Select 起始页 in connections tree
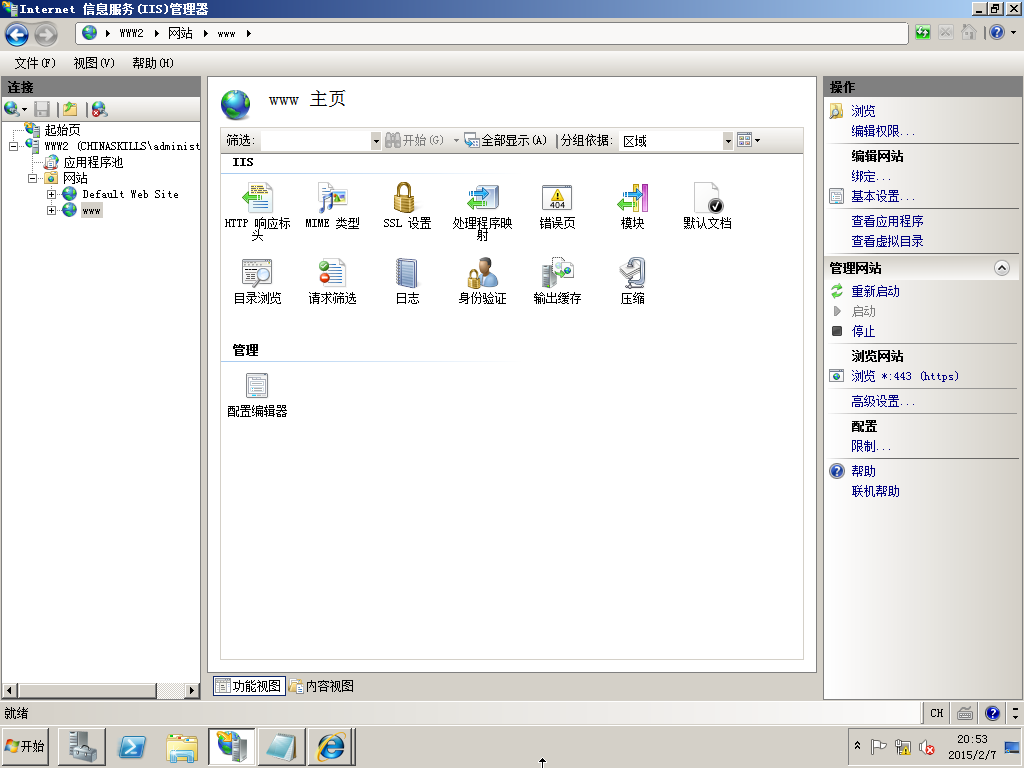Screen dimensions: 1024x768 tap(63, 130)
